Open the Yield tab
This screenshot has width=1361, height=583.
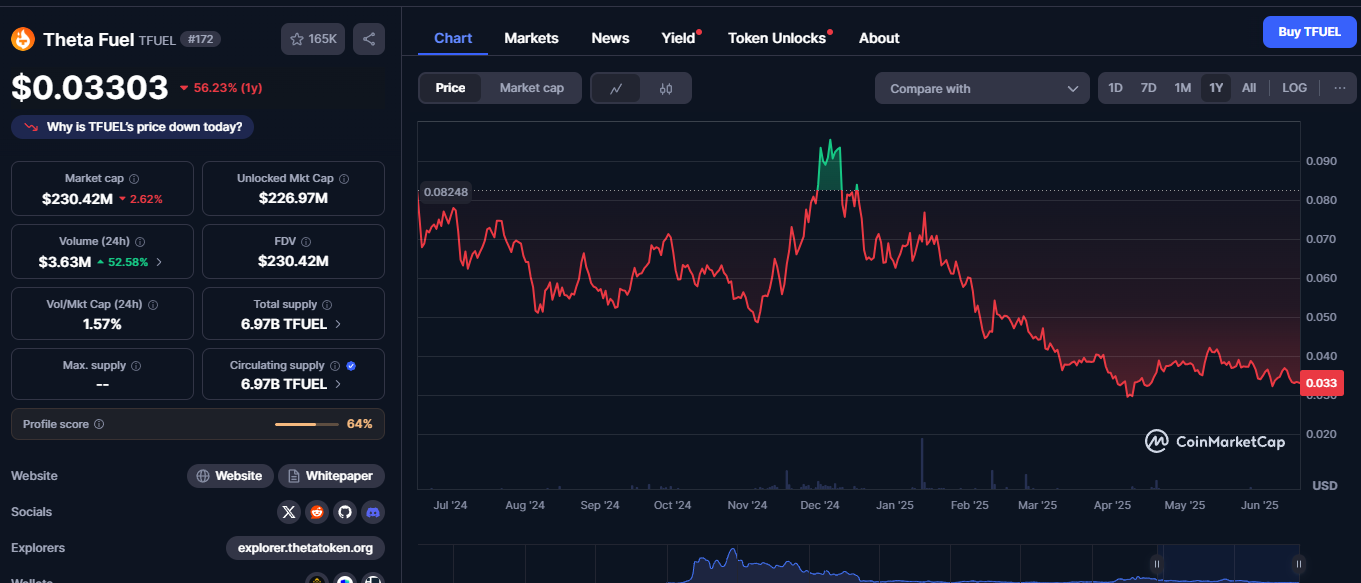pos(680,38)
